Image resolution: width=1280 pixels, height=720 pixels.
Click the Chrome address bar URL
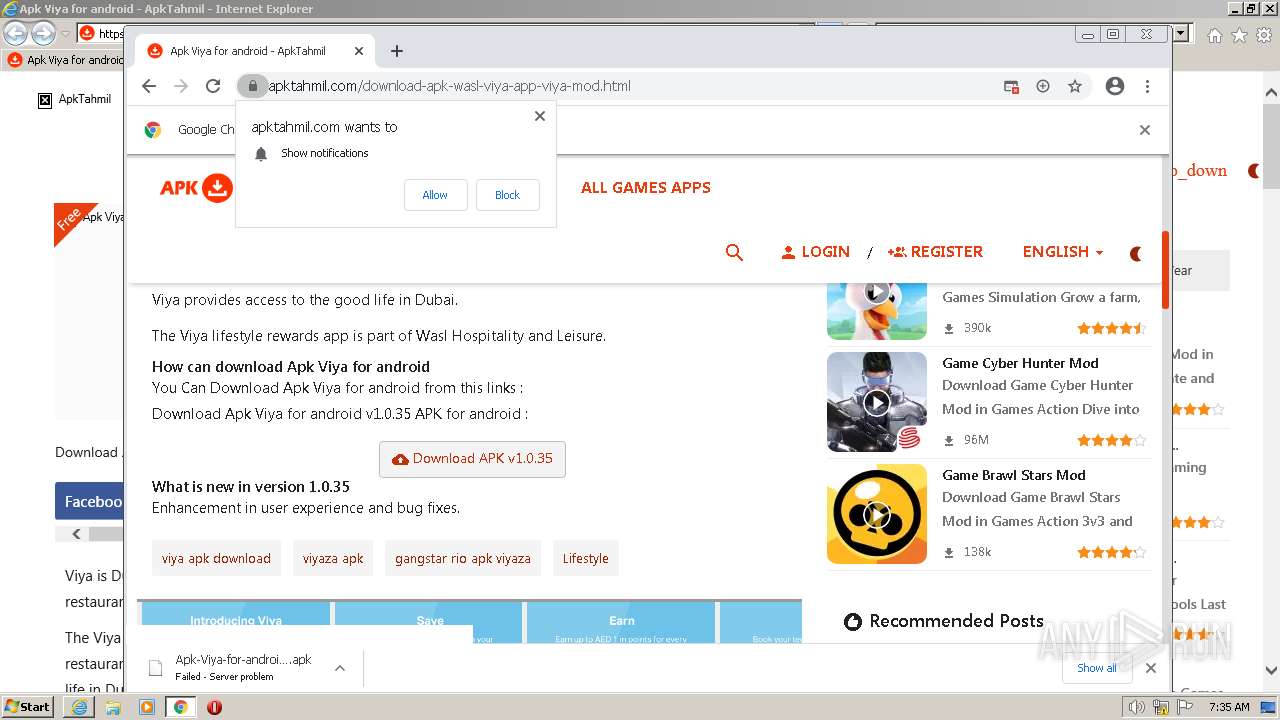[450, 86]
